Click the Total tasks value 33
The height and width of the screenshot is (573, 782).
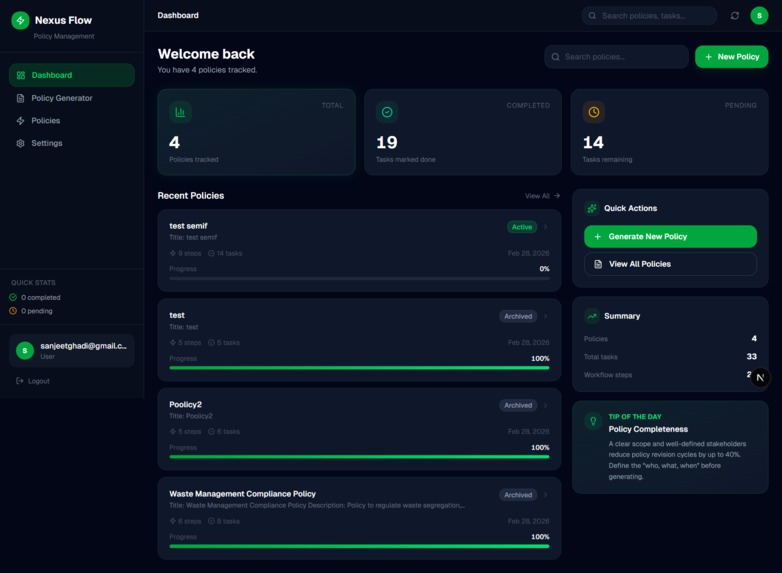pyautogui.click(x=751, y=357)
